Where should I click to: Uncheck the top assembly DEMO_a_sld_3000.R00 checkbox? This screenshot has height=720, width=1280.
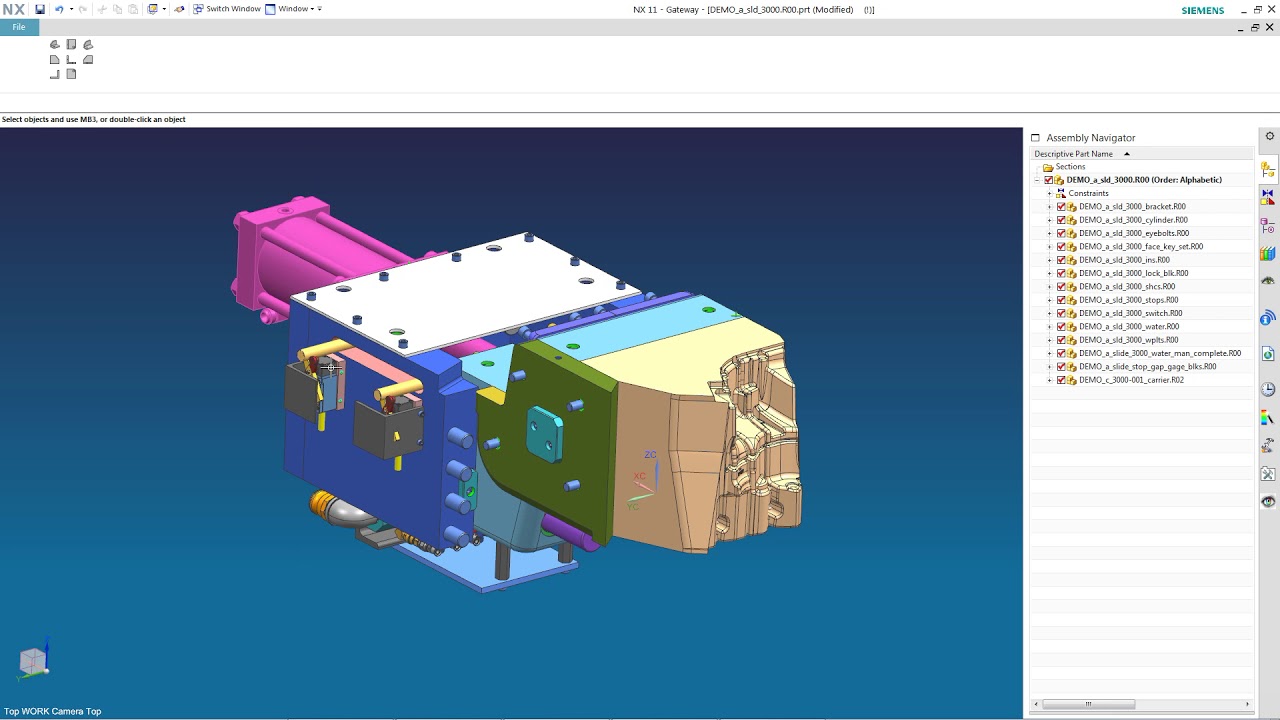(x=1049, y=180)
